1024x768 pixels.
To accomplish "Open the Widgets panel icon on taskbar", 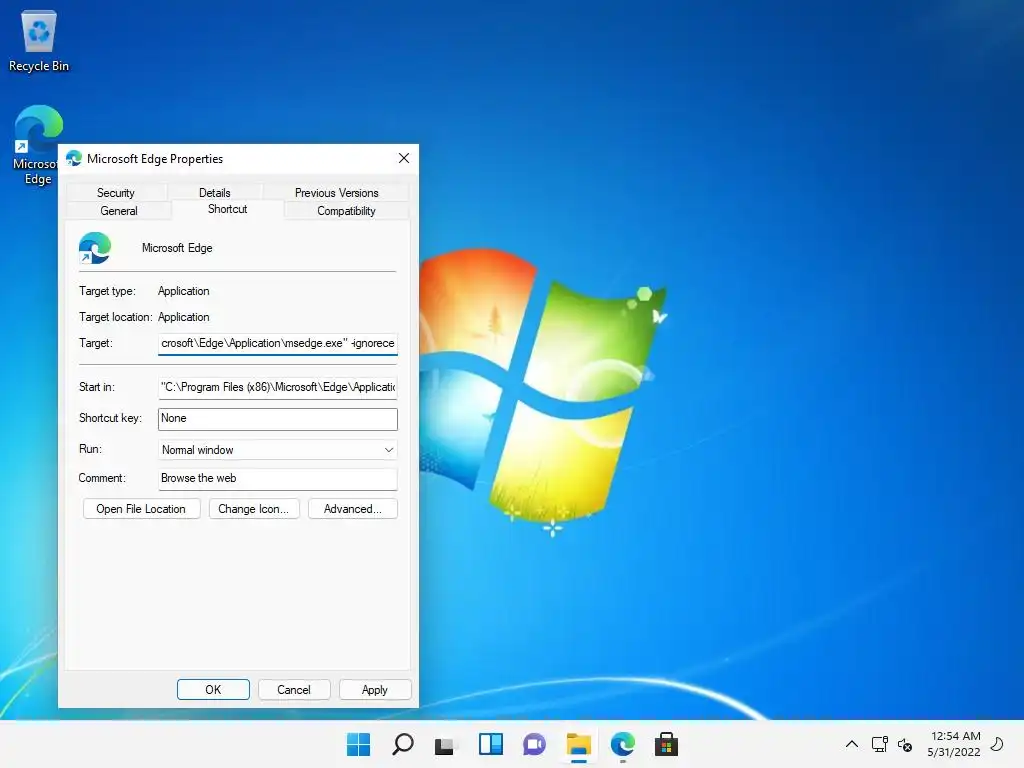I will [x=490, y=744].
